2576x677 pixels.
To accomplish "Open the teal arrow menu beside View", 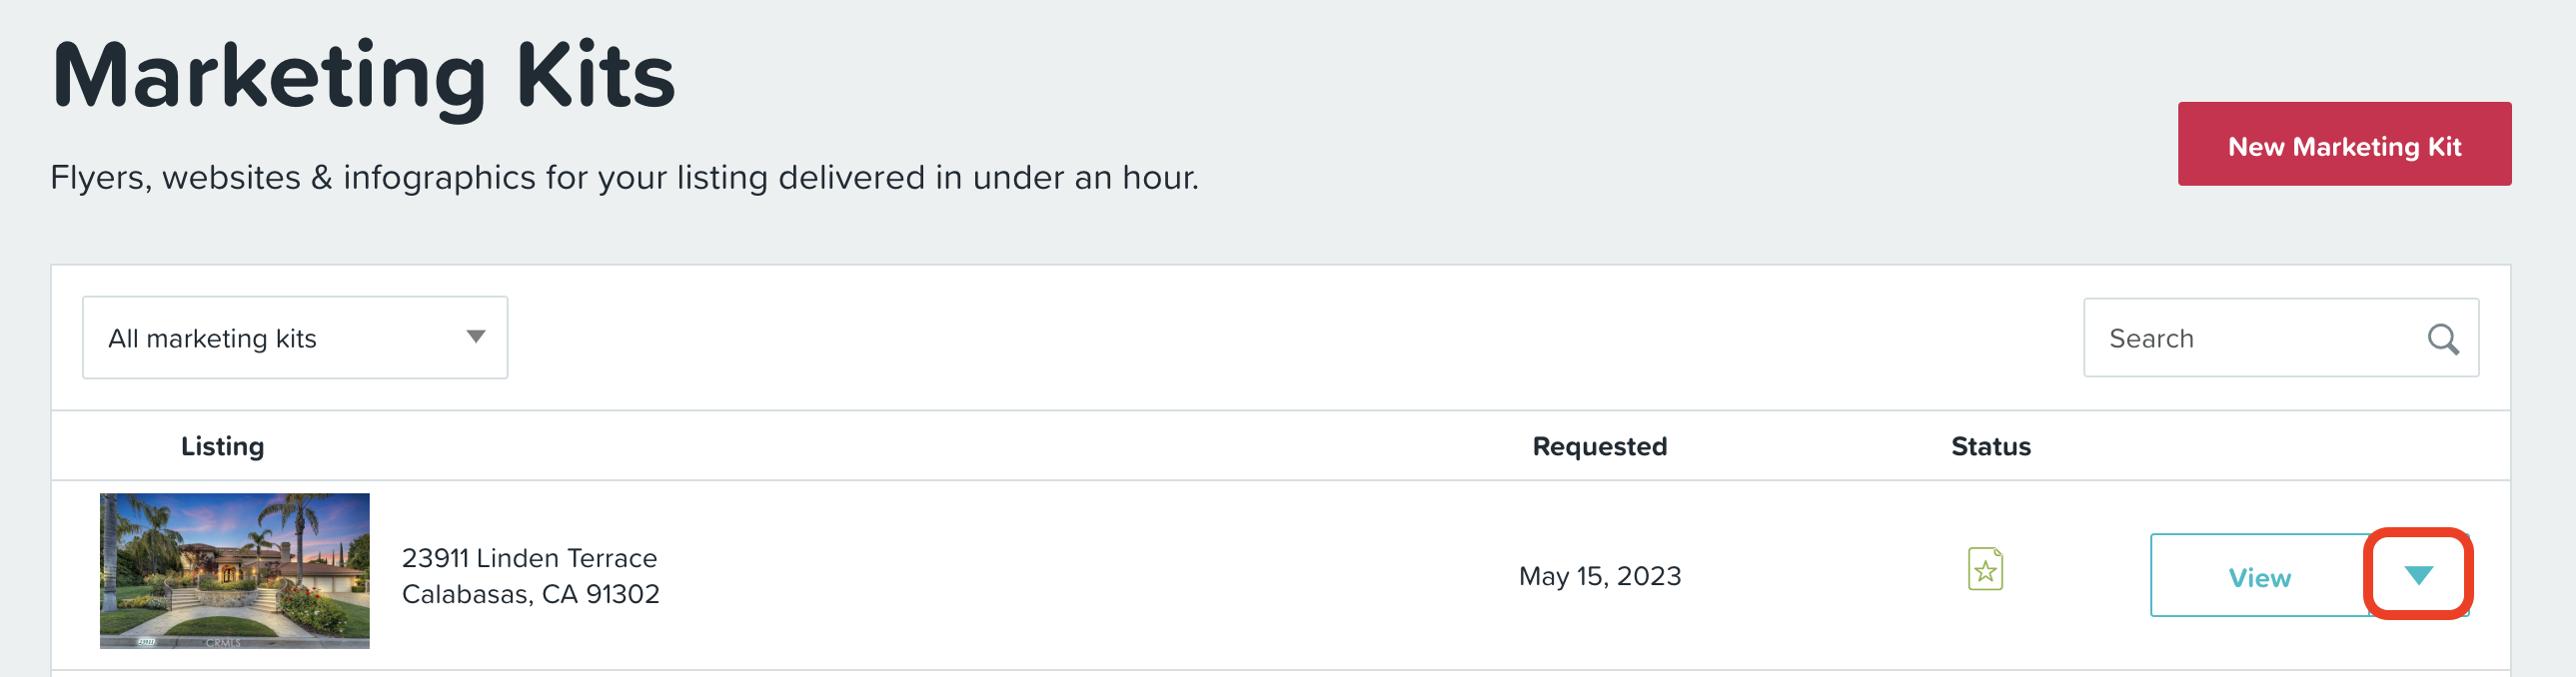I will coord(2418,575).
